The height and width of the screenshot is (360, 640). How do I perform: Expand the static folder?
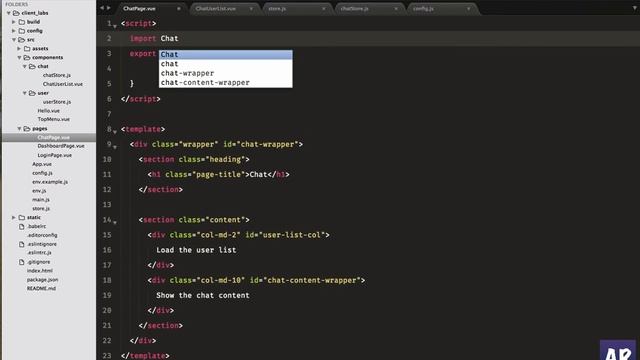click(x=13, y=218)
